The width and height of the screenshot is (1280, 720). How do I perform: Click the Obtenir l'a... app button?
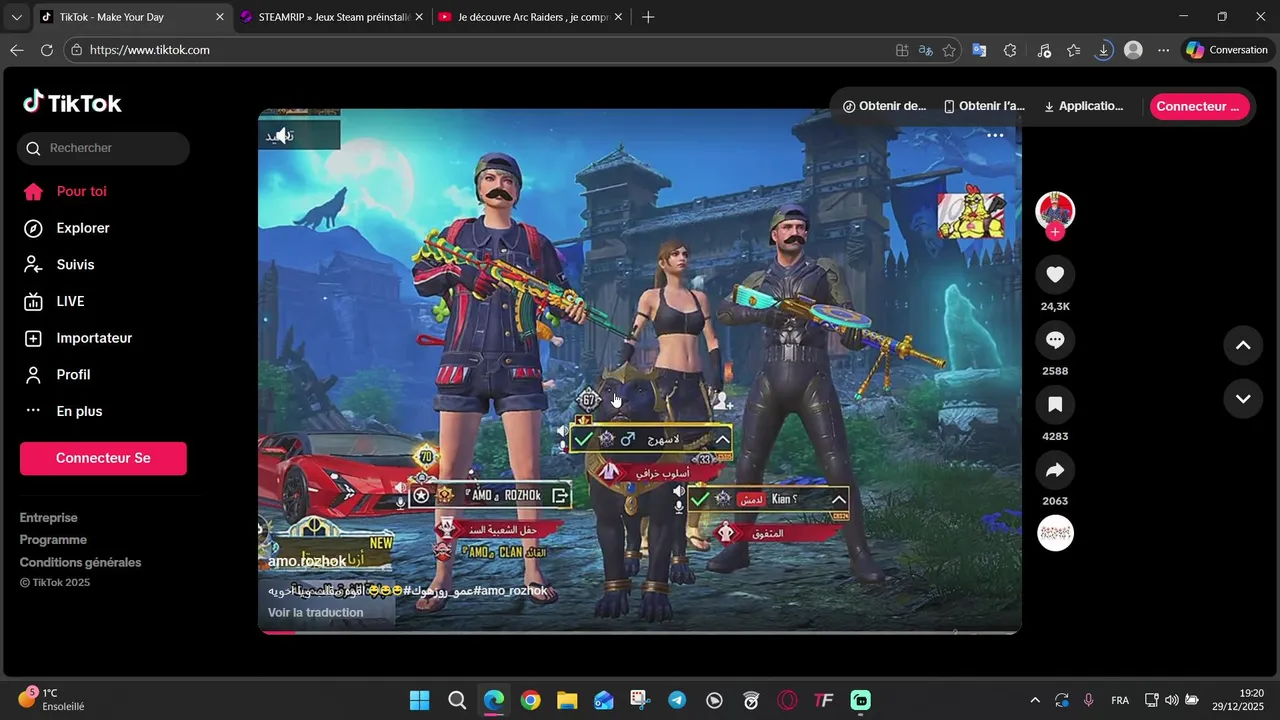click(x=985, y=106)
